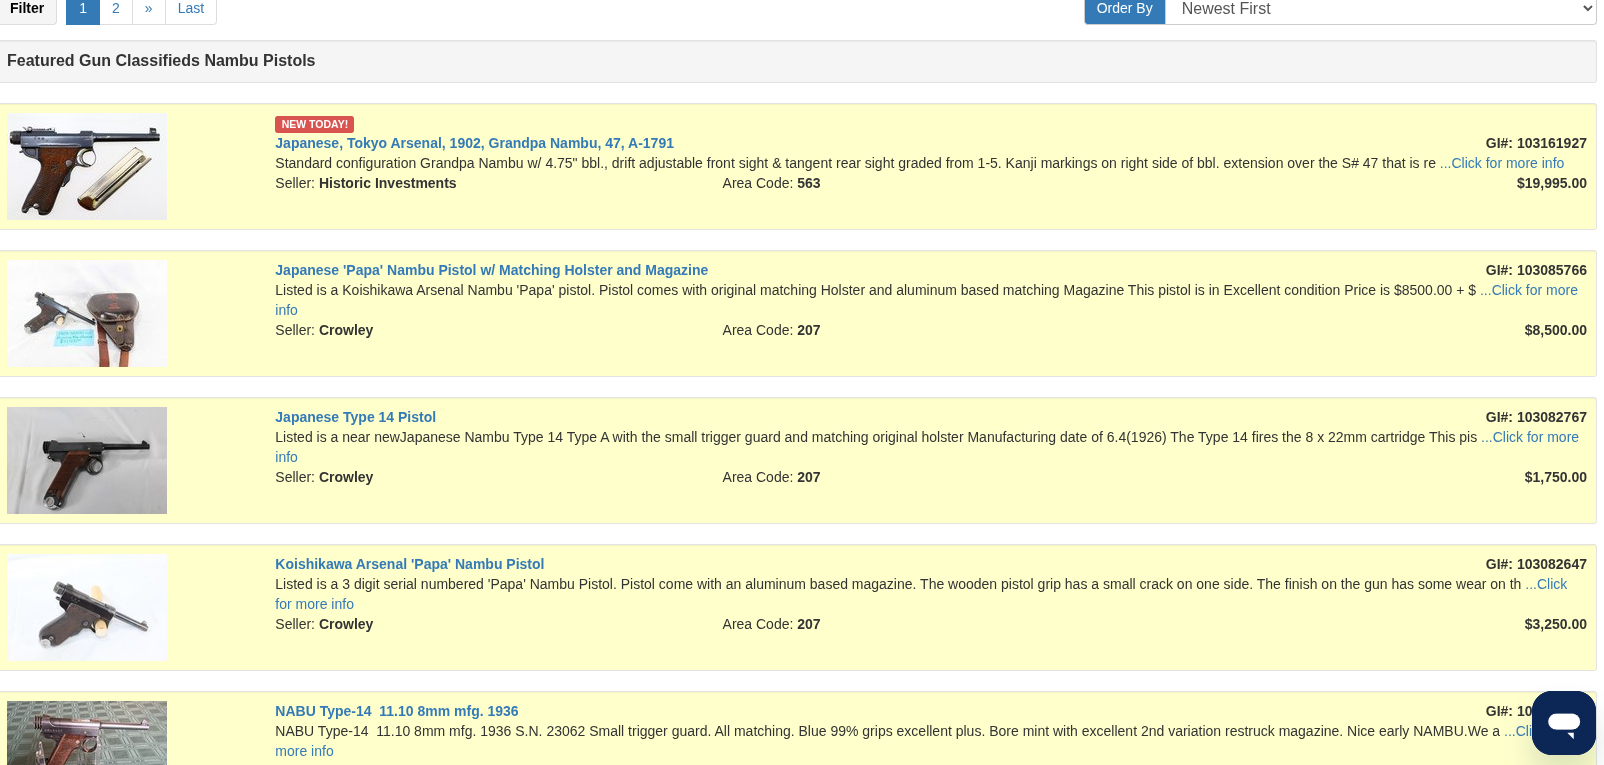Screen dimensions: 1604x765
Task: Jump to the Last page
Action: click(191, 9)
